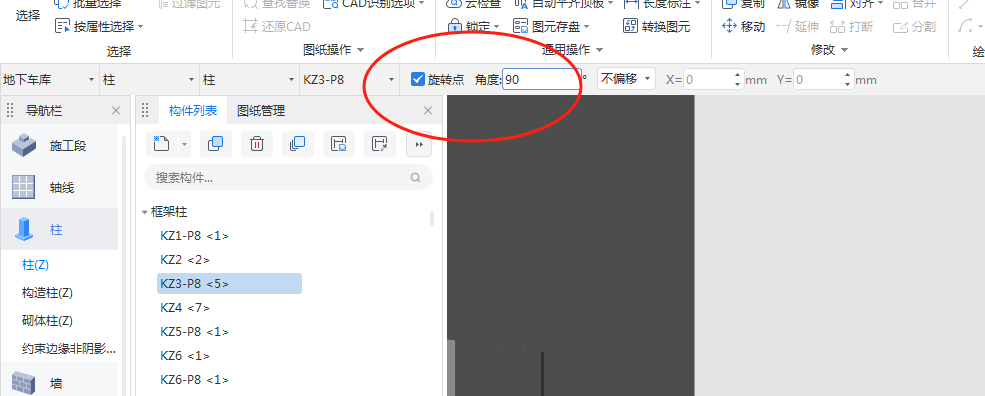Collapse the 柱 category in navigation
This screenshot has width=985, height=396.
(59, 229)
